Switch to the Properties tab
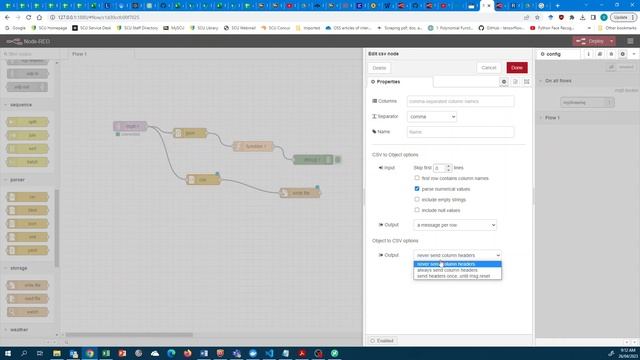Screen dimensions: 640x360 (x=400, y=82)
